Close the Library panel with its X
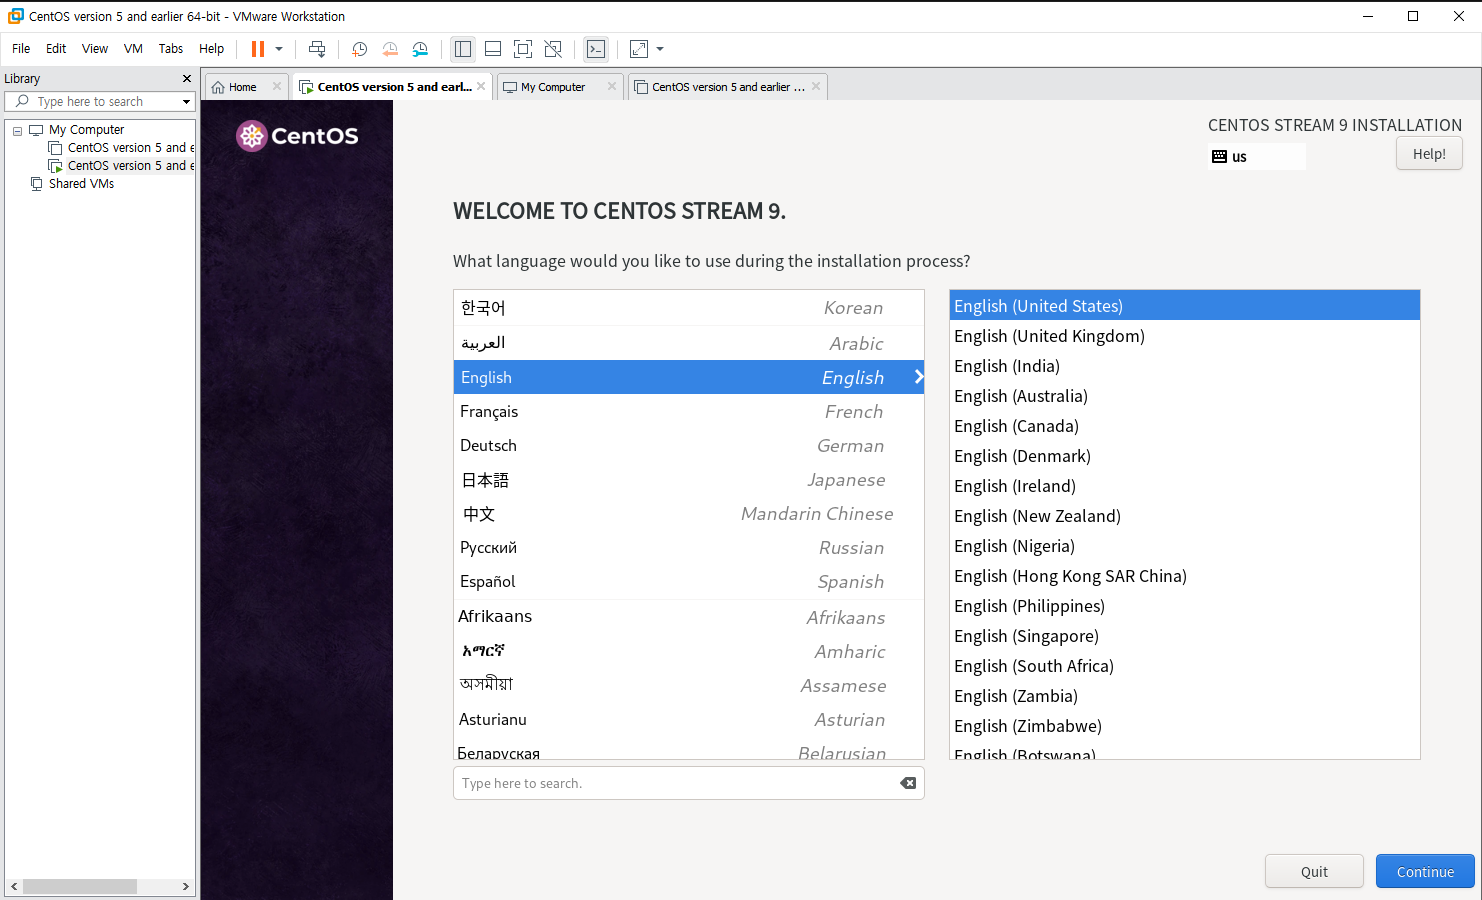Image resolution: width=1482 pixels, height=900 pixels. coord(186,78)
